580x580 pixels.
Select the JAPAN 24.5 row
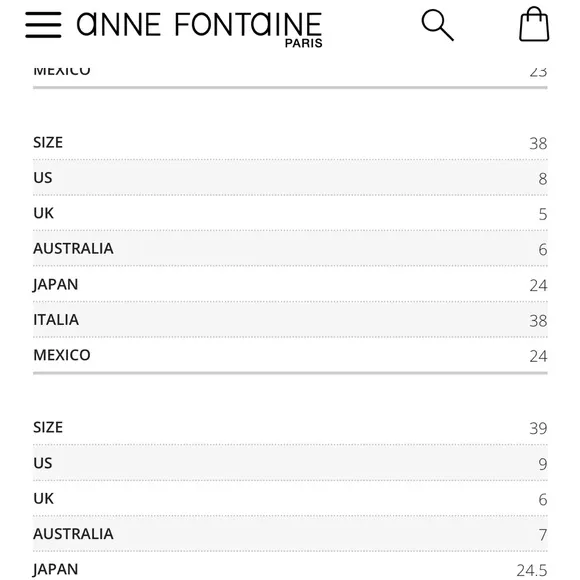290,566
